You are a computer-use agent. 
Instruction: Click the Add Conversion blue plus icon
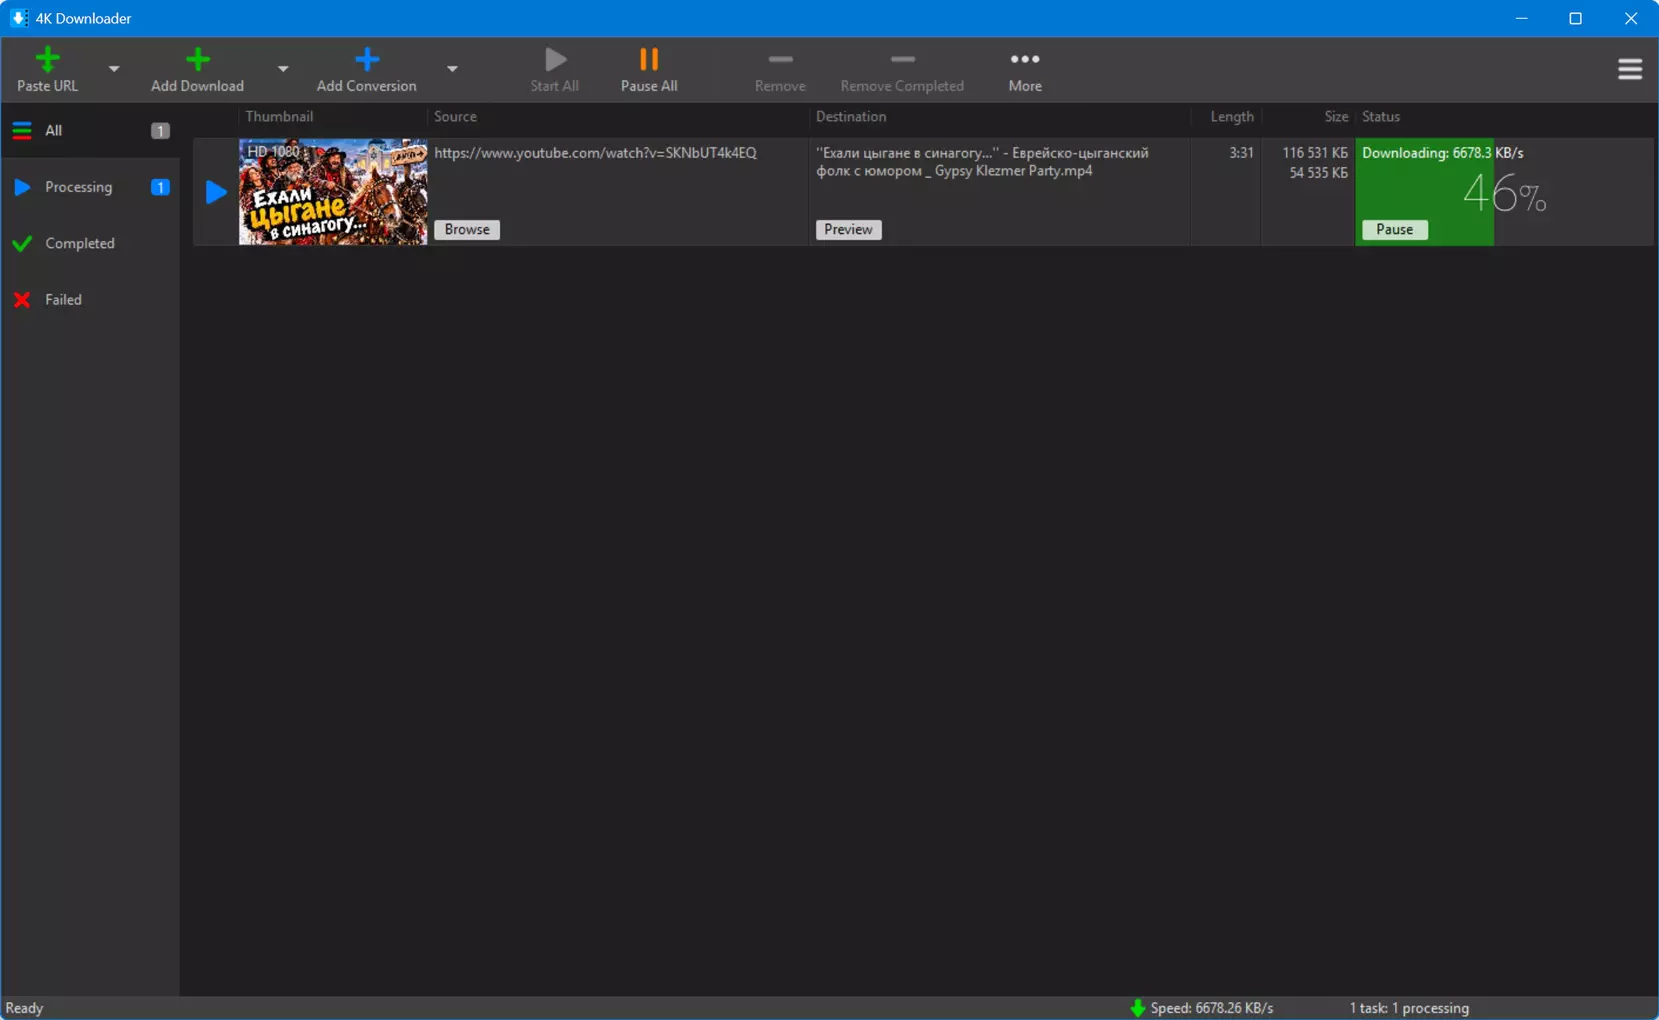tap(367, 60)
